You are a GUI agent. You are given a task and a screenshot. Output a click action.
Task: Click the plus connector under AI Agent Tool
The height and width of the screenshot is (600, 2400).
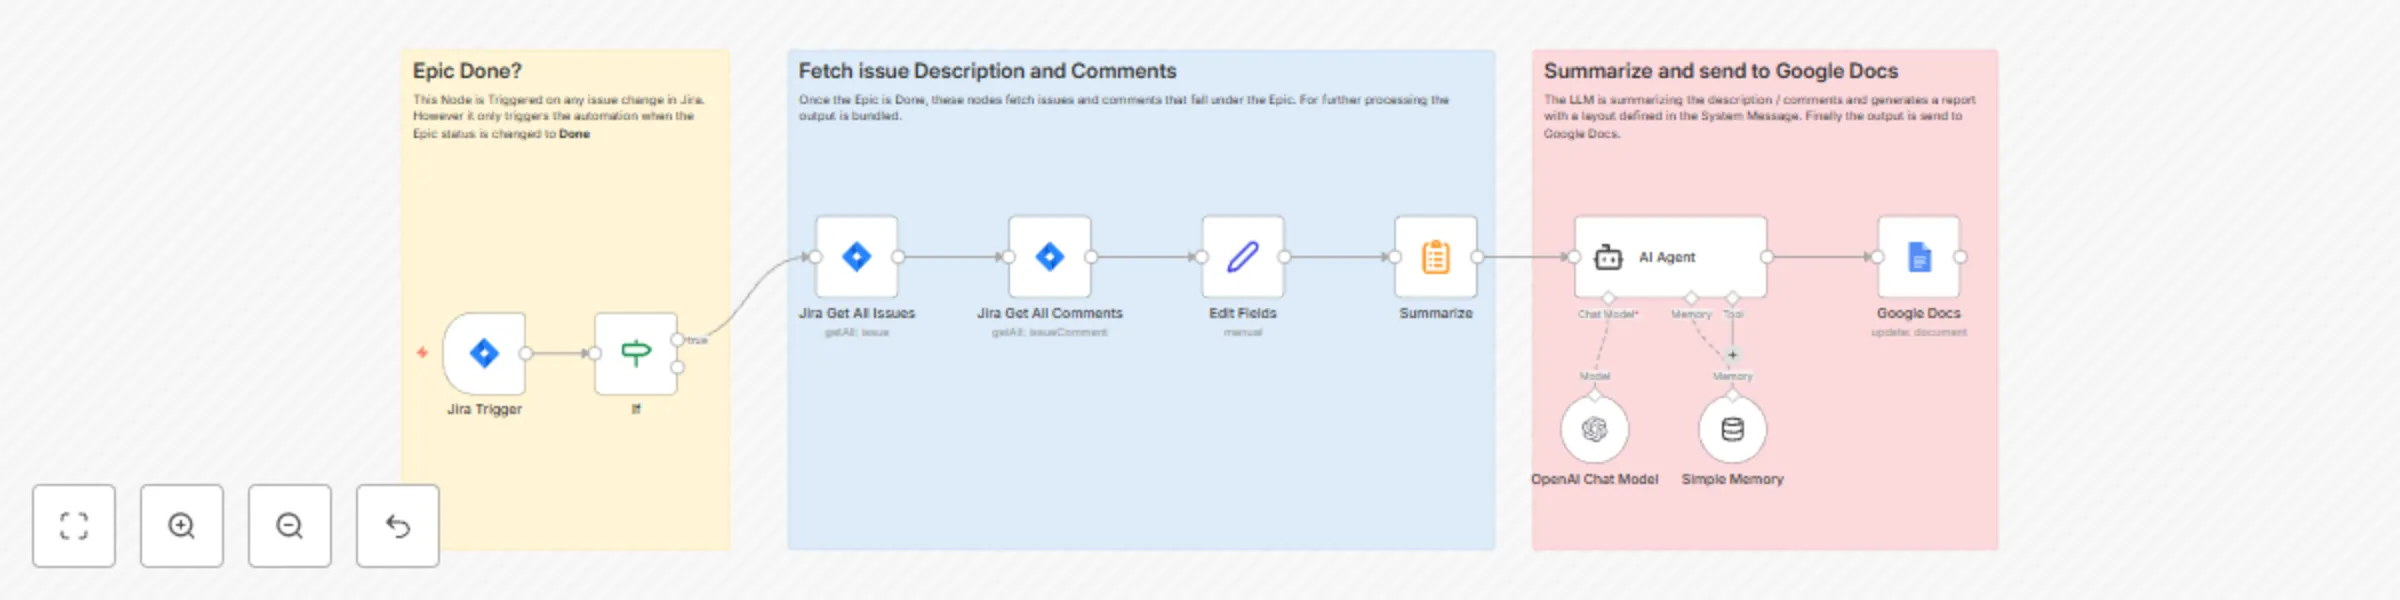1733,355
